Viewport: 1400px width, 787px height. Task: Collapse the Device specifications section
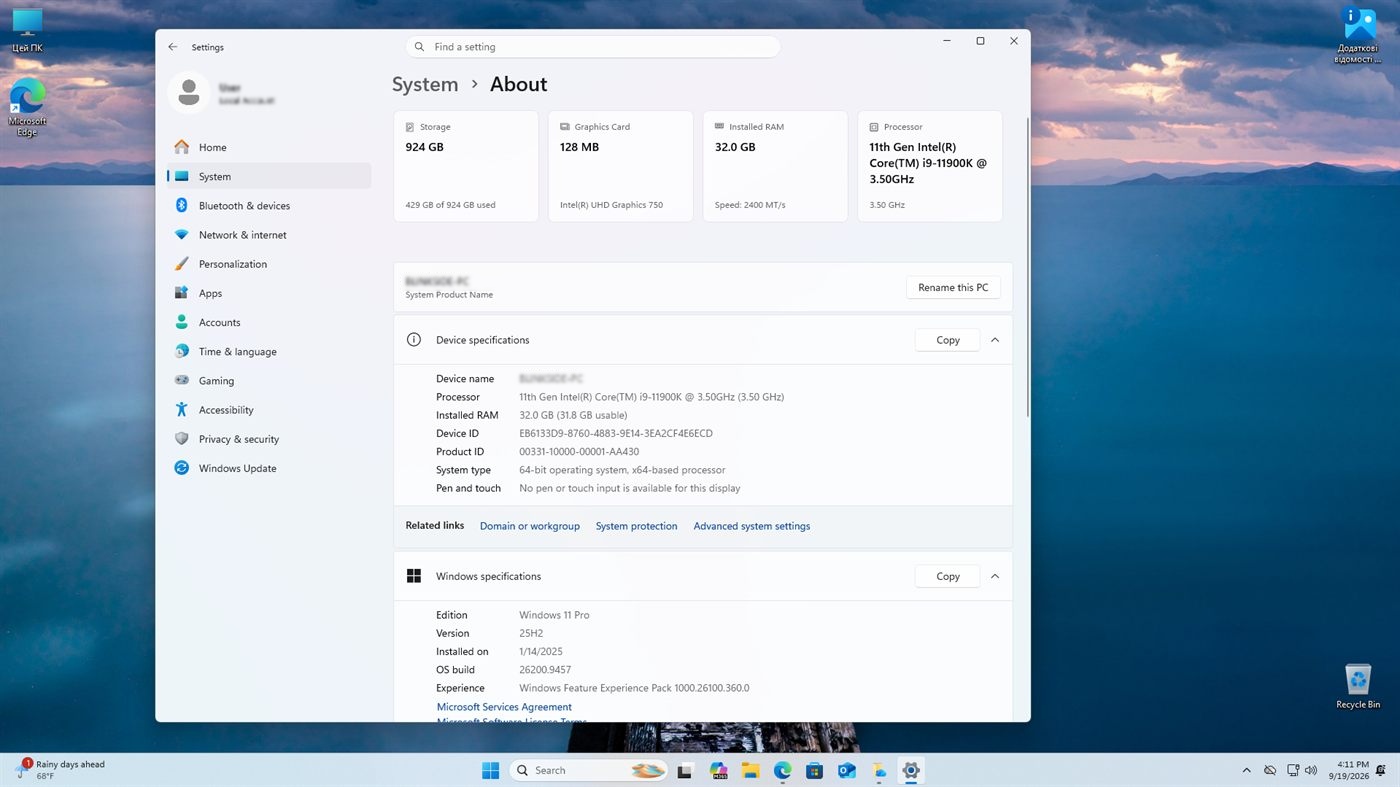click(995, 340)
